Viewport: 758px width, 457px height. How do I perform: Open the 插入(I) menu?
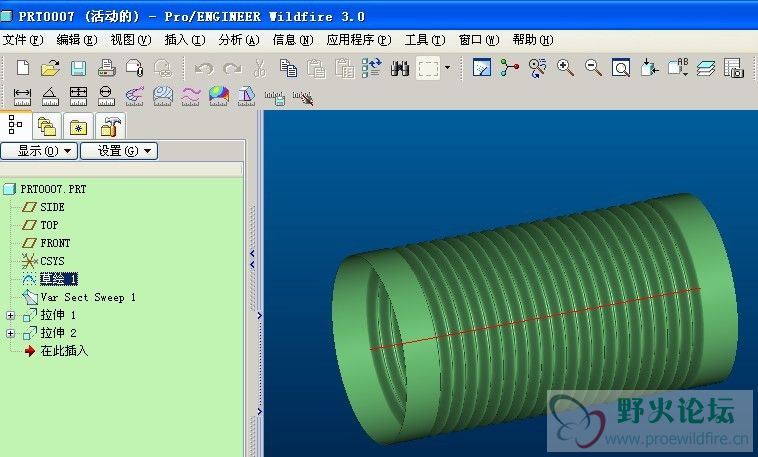[x=185, y=40]
